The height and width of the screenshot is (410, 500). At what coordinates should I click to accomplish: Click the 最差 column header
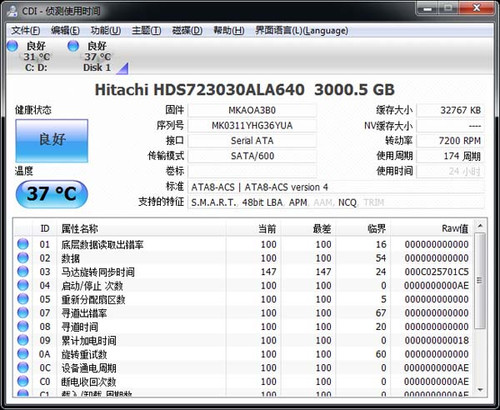point(308,229)
